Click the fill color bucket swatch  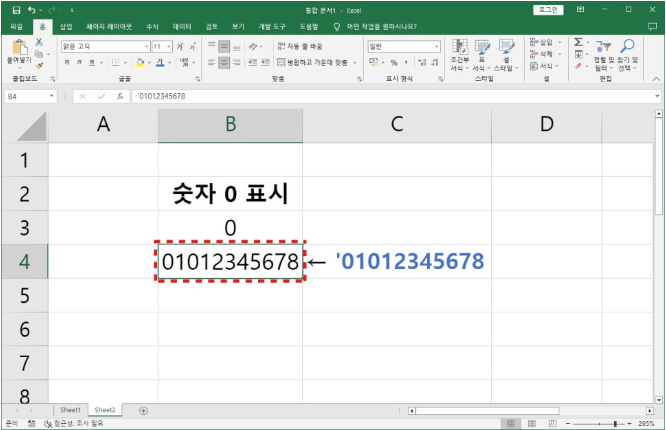point(141,62)
